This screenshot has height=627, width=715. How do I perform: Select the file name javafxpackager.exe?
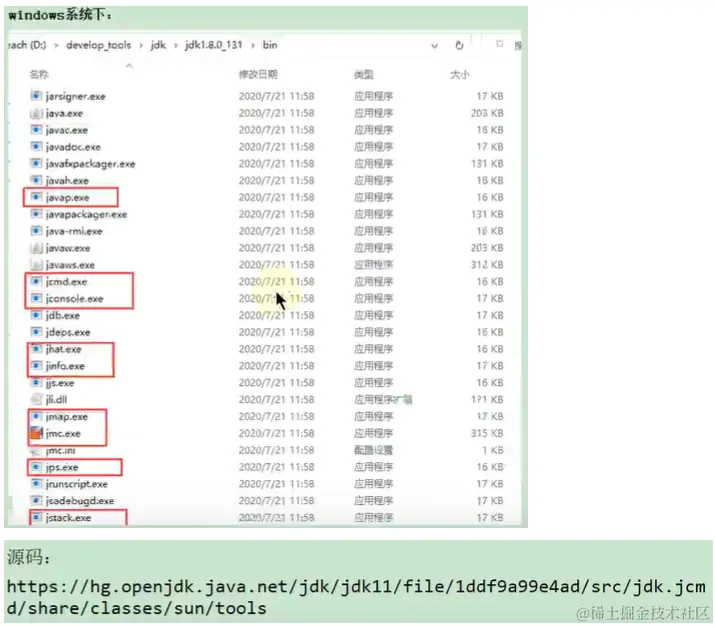[90, 164]
